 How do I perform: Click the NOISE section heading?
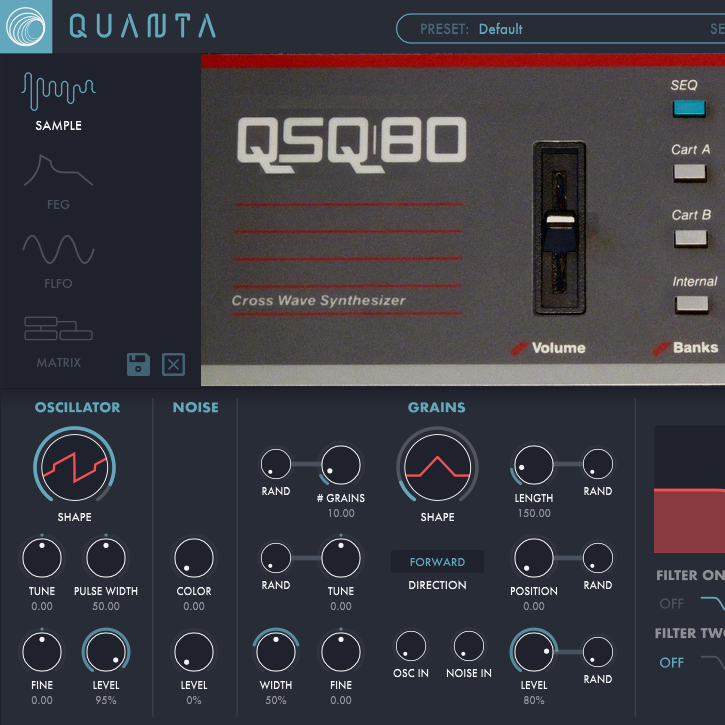196,407
